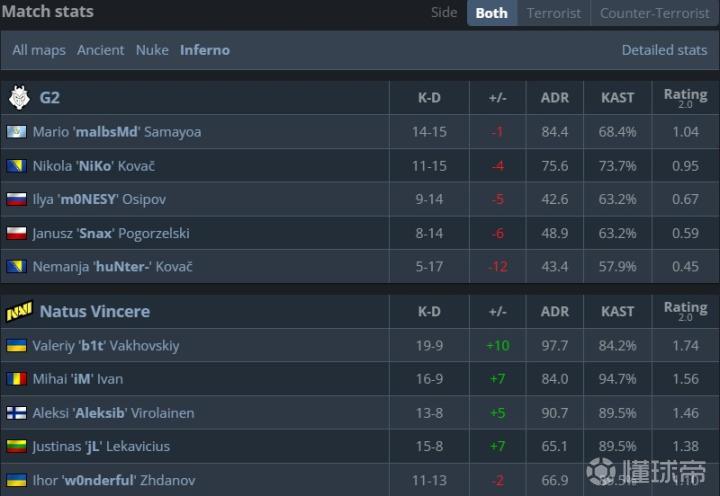Select the Both side filter
The height and width of the screenshot is (496, 720).
[x=491, y=13]
